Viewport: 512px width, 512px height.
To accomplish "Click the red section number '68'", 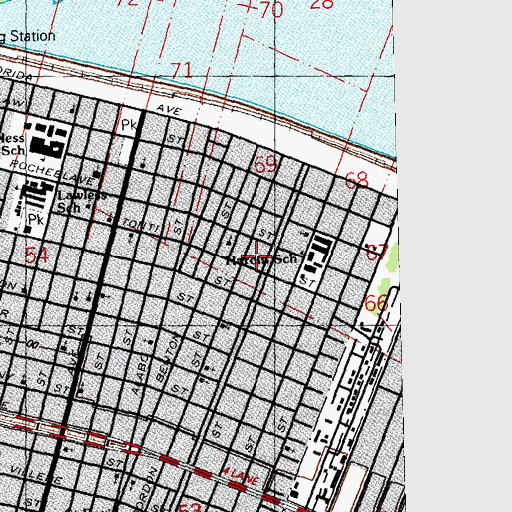I will pos(357,180).
